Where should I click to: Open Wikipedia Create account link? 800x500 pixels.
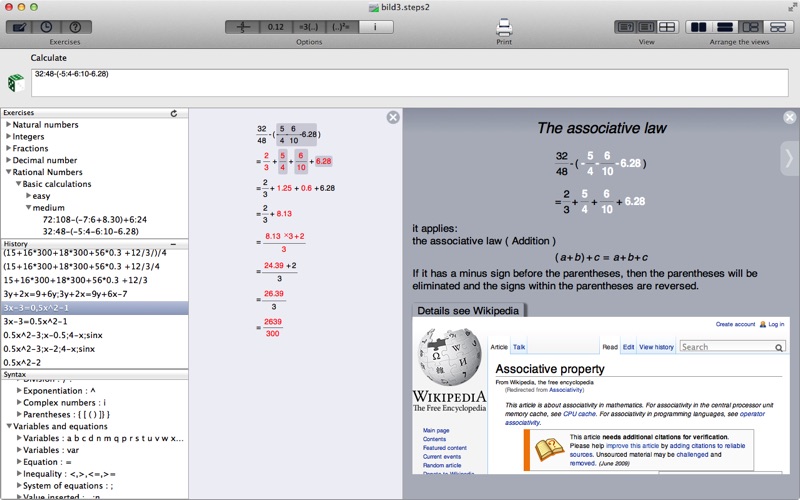735,324
